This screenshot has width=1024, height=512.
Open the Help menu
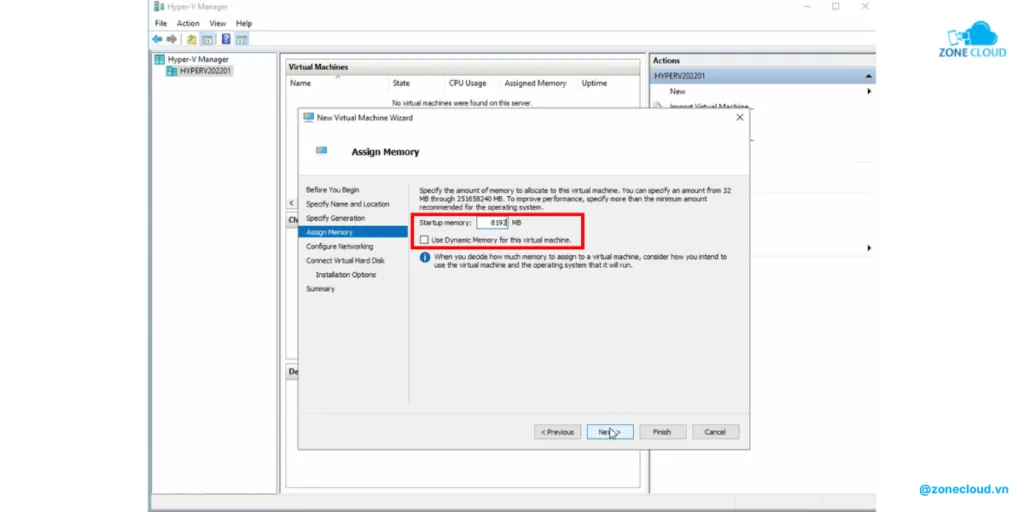pos(244,24)
